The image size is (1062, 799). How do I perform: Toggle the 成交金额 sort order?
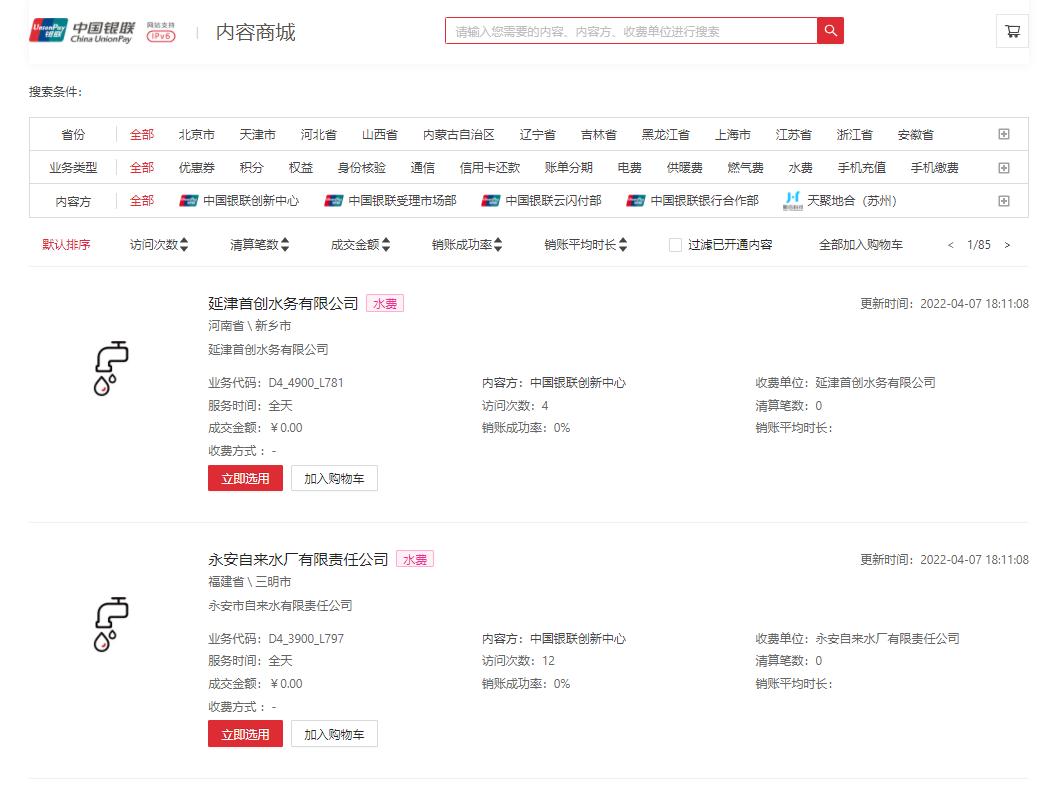point(387,243)
